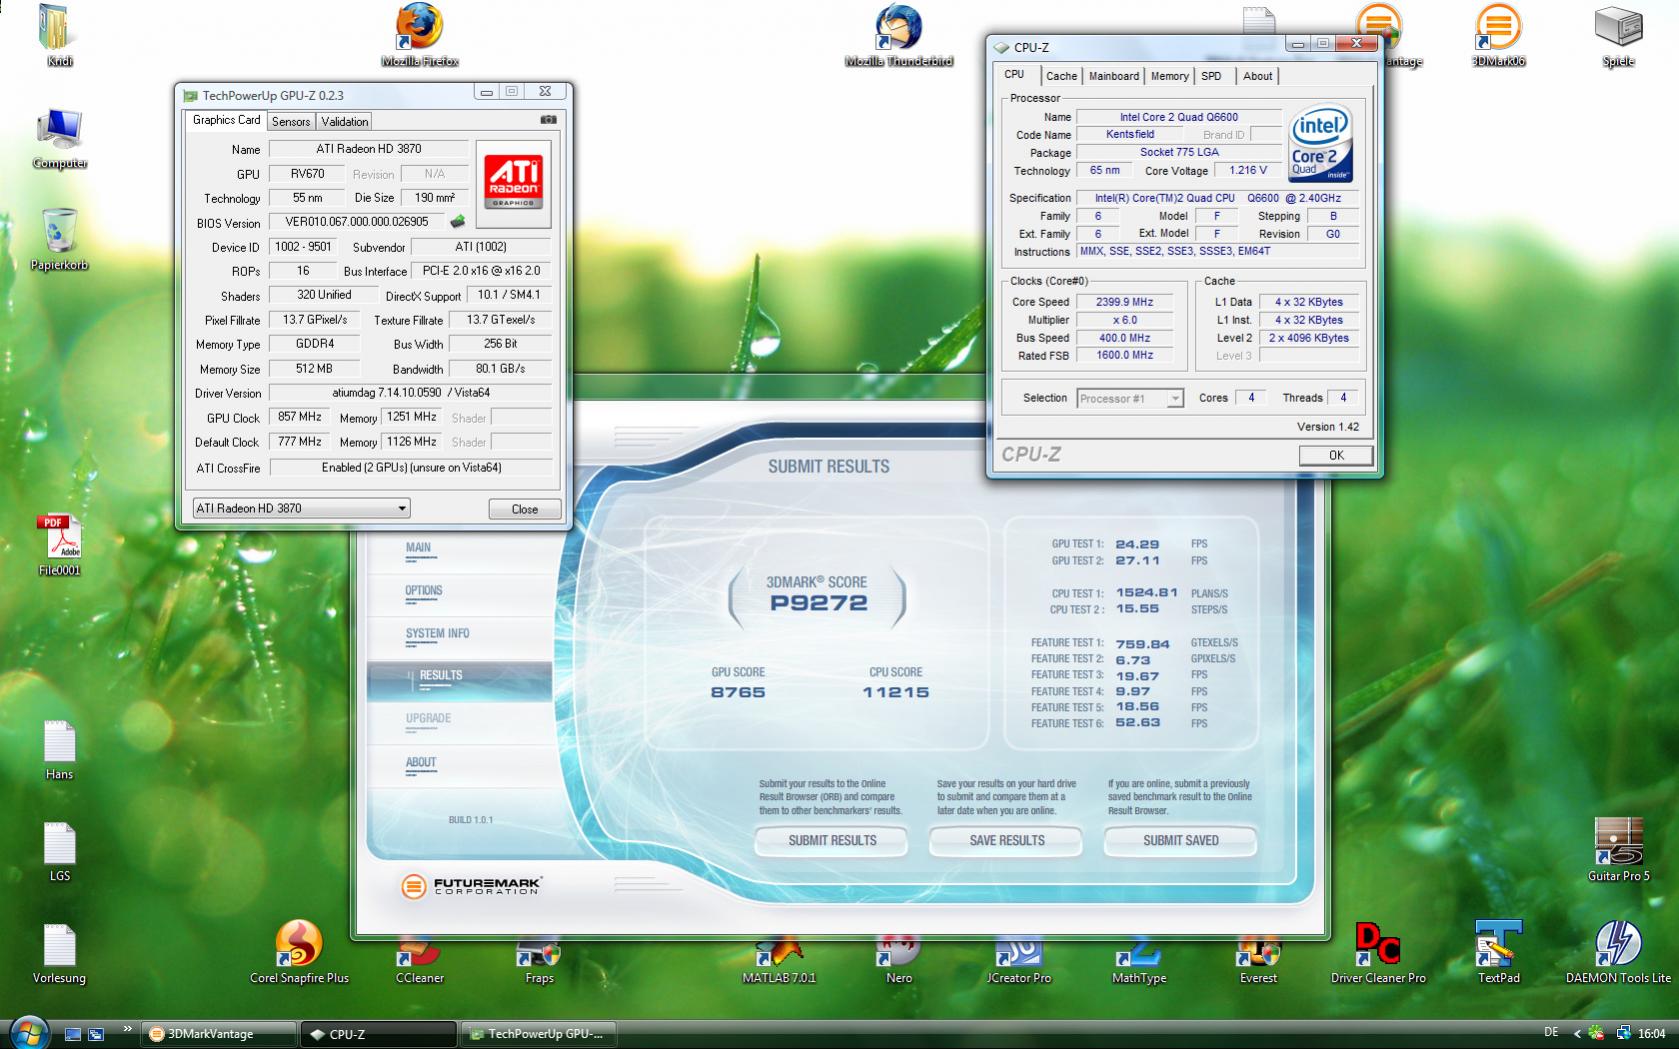This screenshot has width=1679, height=1049.
Task: Open the Mozilla Firefox desktop shortcut
Action: (420, 34)
